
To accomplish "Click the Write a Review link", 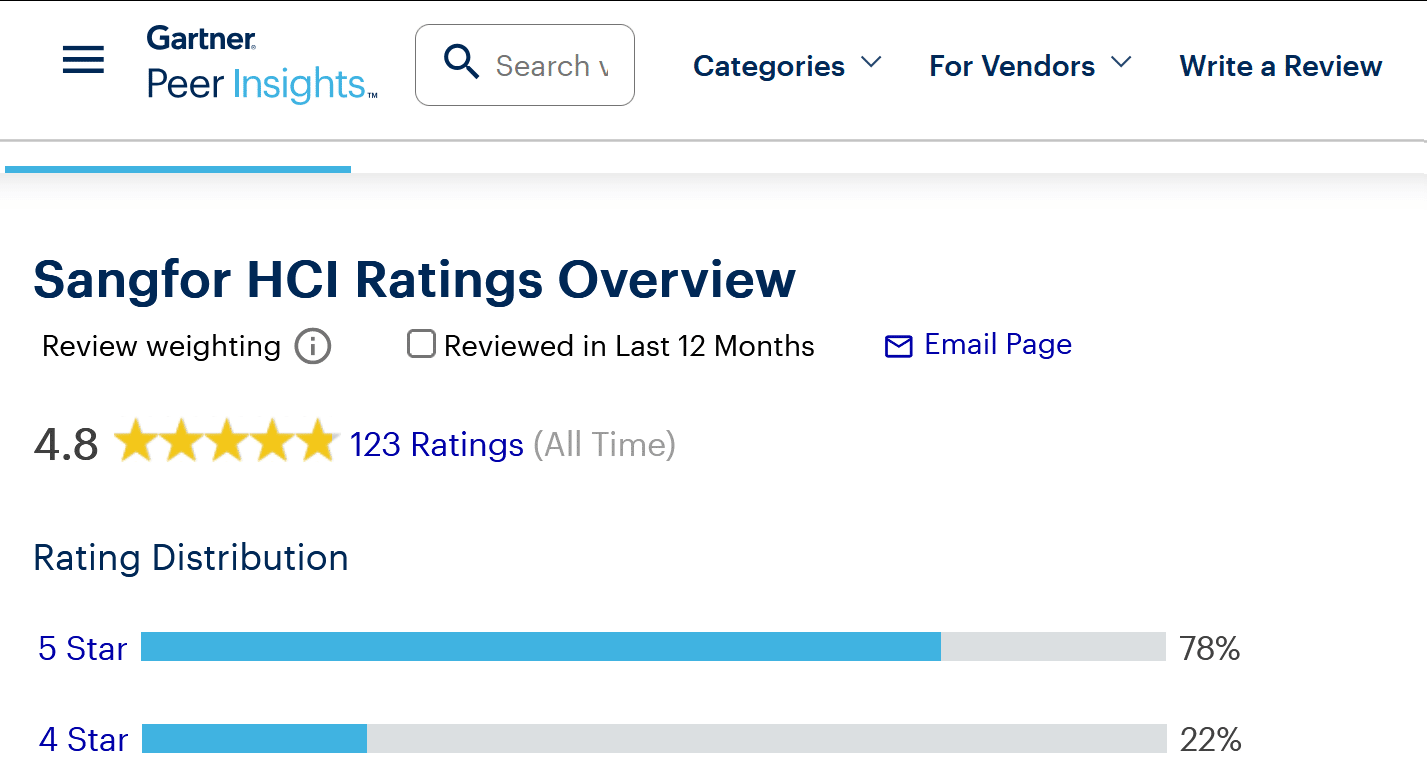I will [1280, 66].
